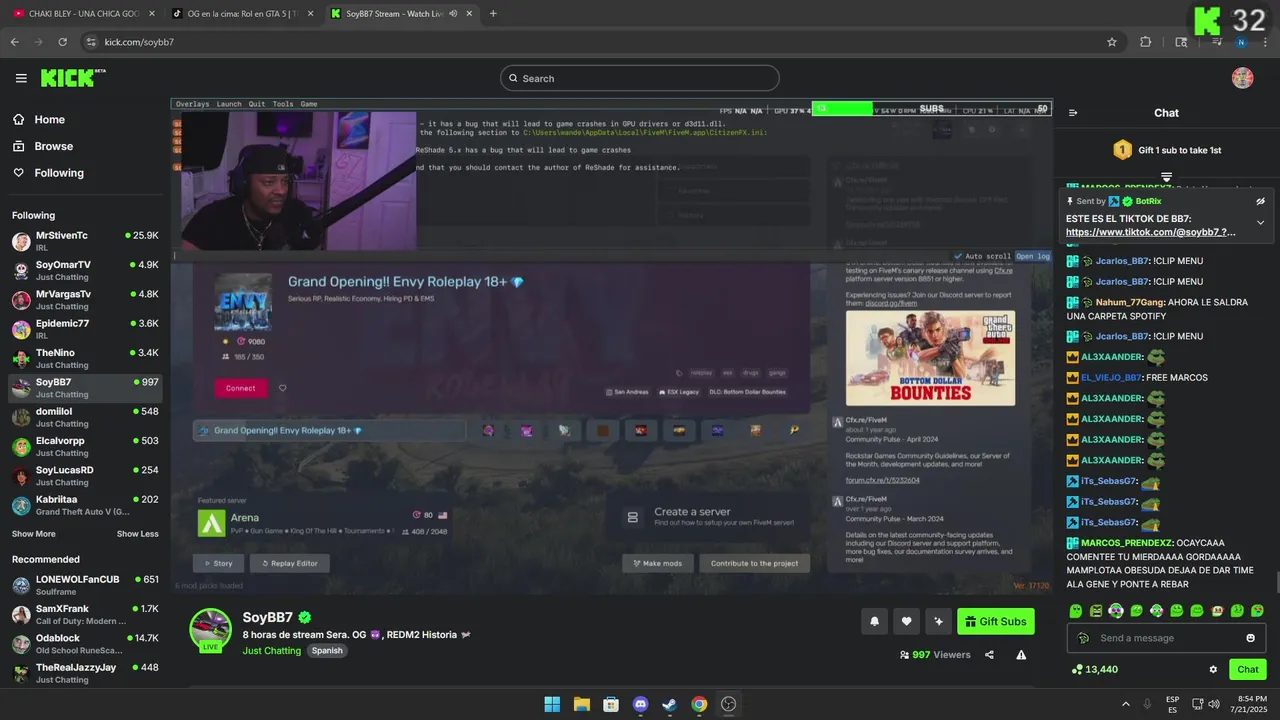Screen dimensions: 1280x720
Task: Toggle SoyBB7 notification bell
Action: [x=874, y=621]
